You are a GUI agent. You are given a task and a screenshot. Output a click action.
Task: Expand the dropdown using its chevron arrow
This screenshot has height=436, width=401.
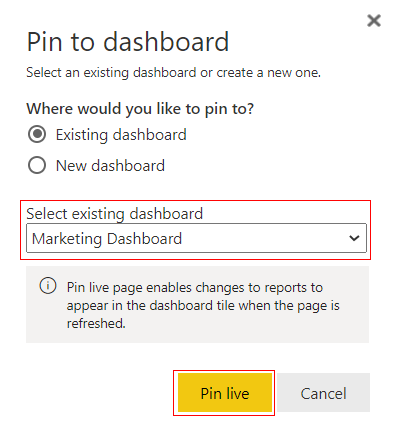pyautogui.click(x=354, y=238)
